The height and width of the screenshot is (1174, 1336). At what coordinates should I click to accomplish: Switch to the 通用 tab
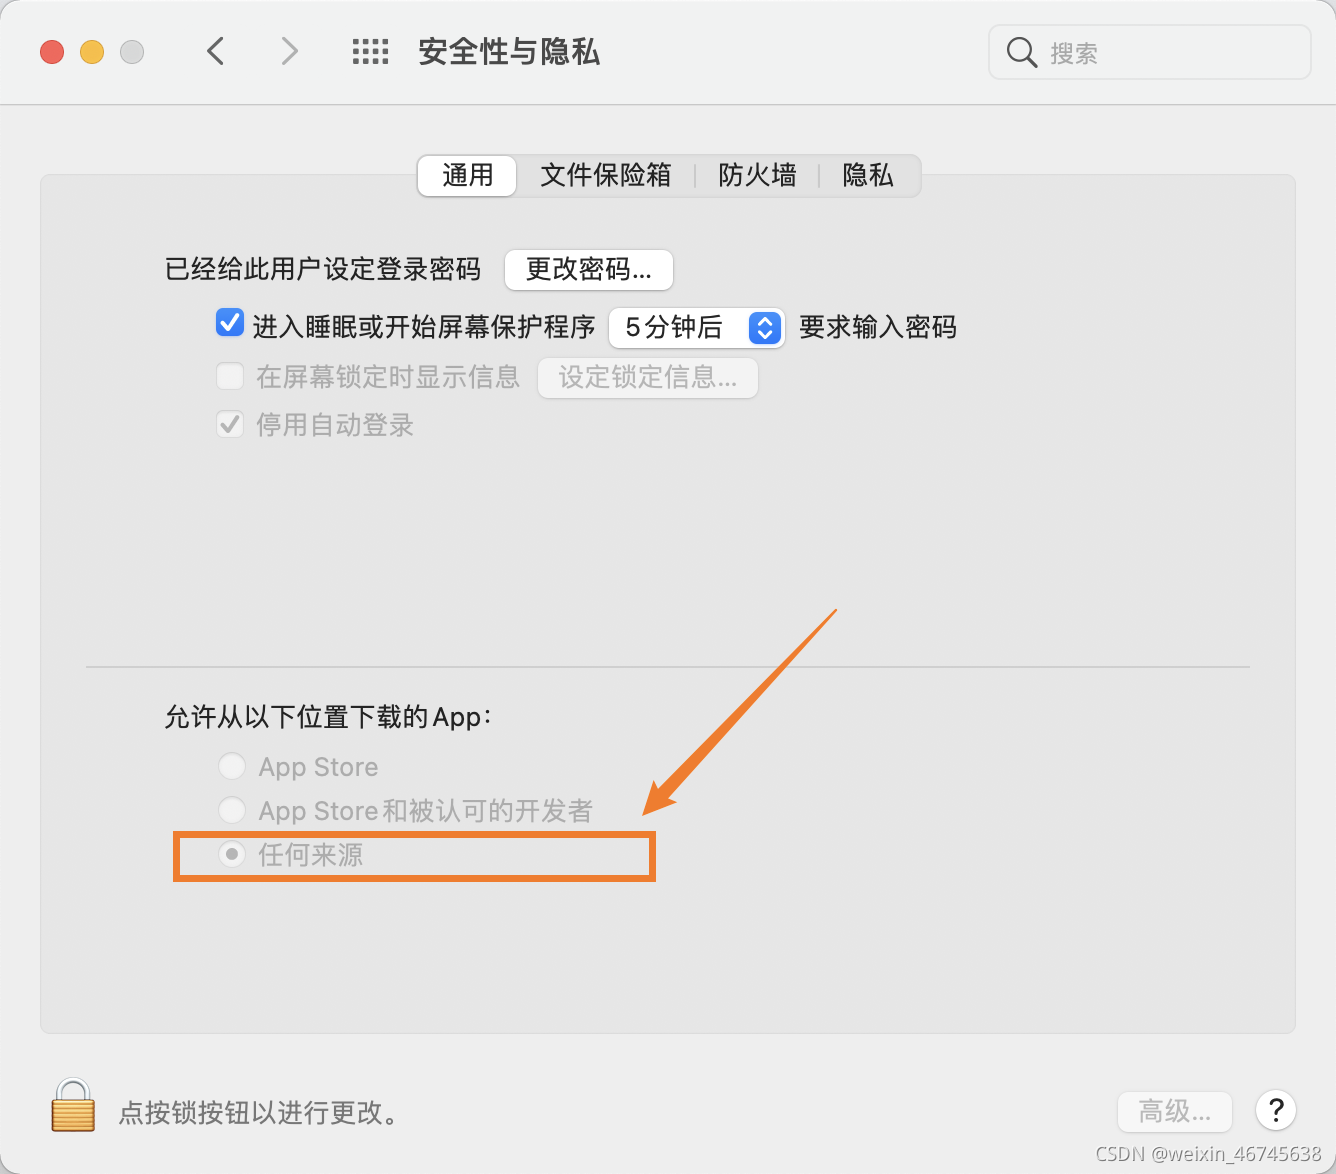click(x=467, y=176)
